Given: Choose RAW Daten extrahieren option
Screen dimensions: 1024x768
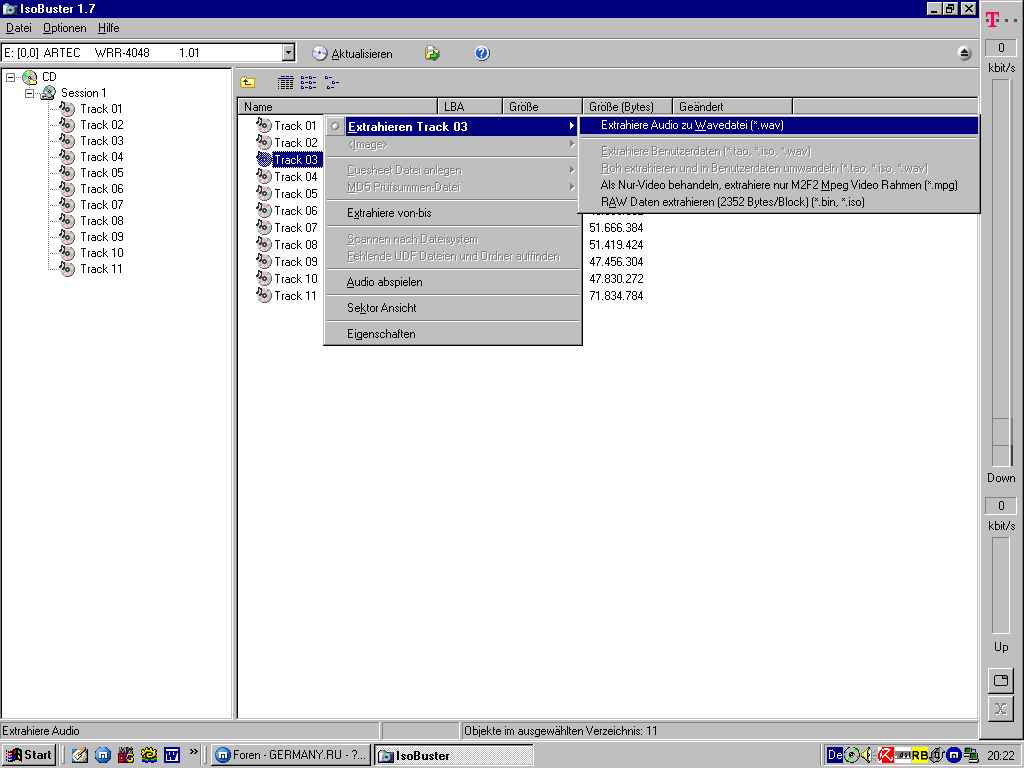Looking at the screenshot, I should [779, 202].
